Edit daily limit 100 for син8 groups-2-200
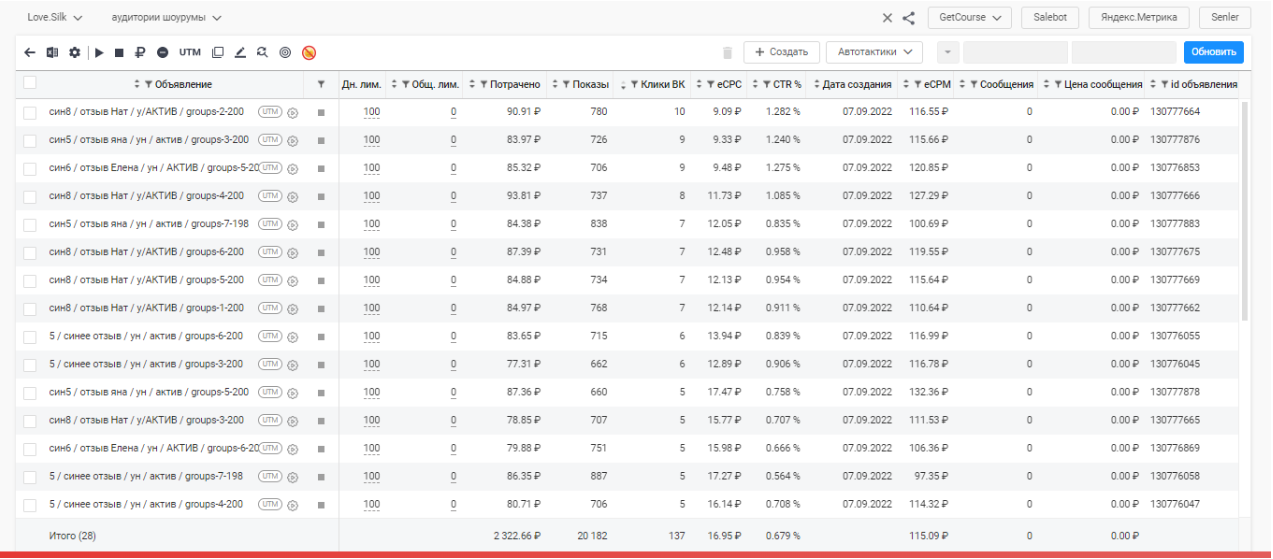 pos(371,113)
